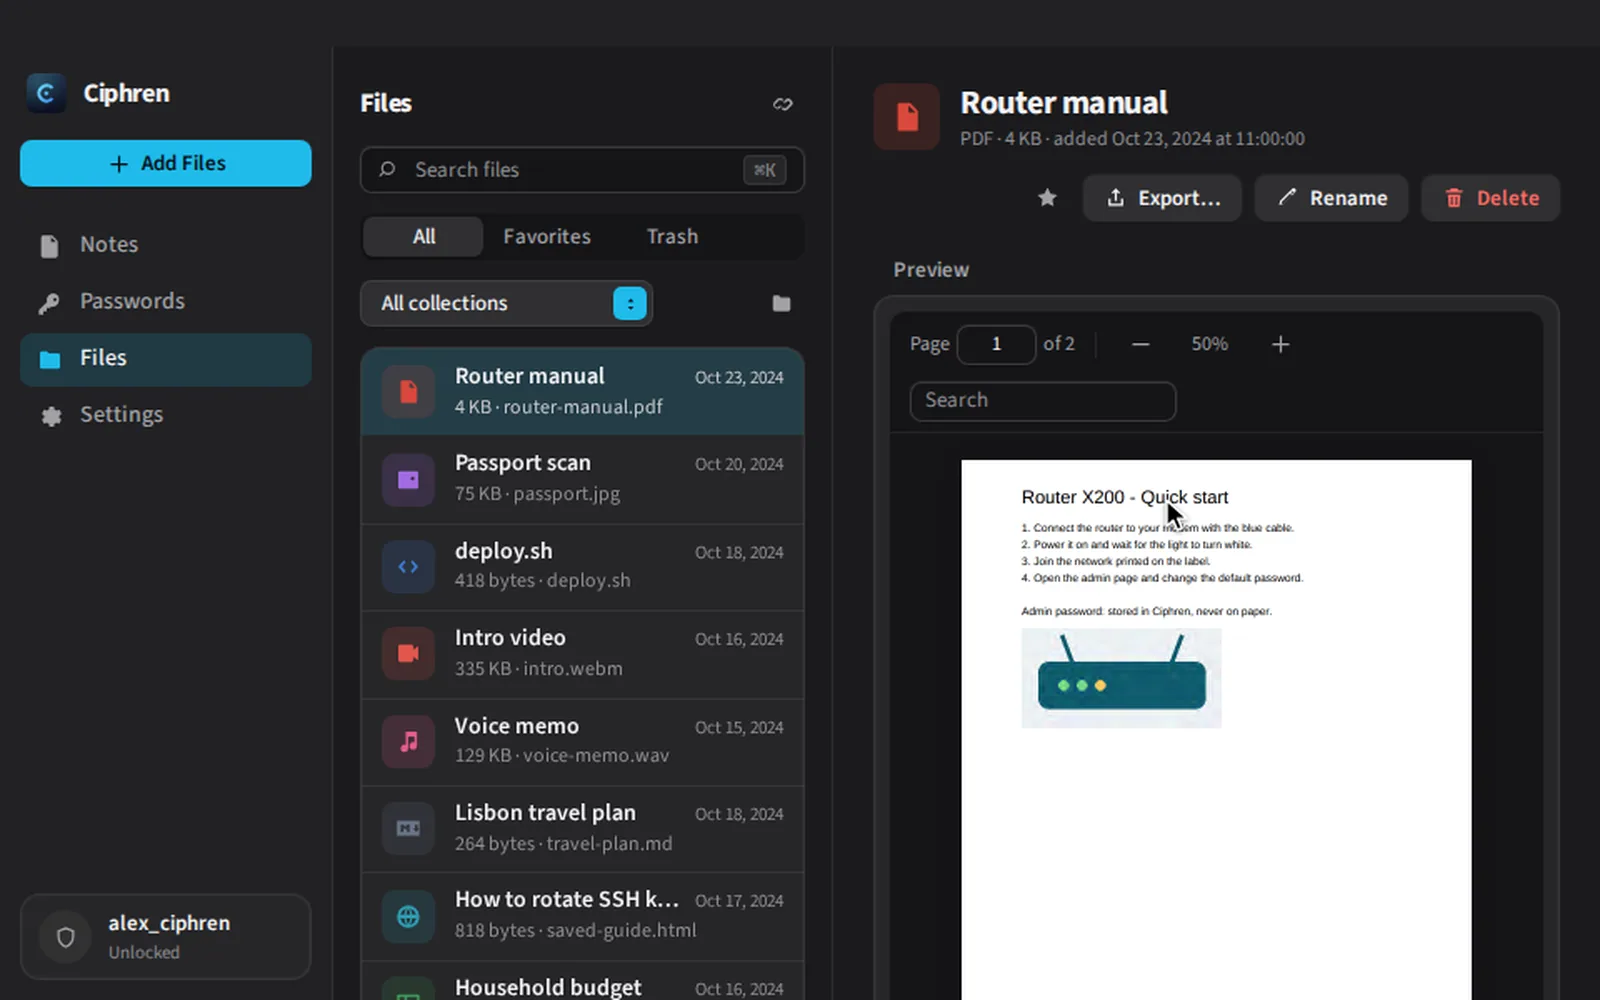Go to Passwords in sidebar
This screenshot has width=1600, height=1000.
click(166, 302)
